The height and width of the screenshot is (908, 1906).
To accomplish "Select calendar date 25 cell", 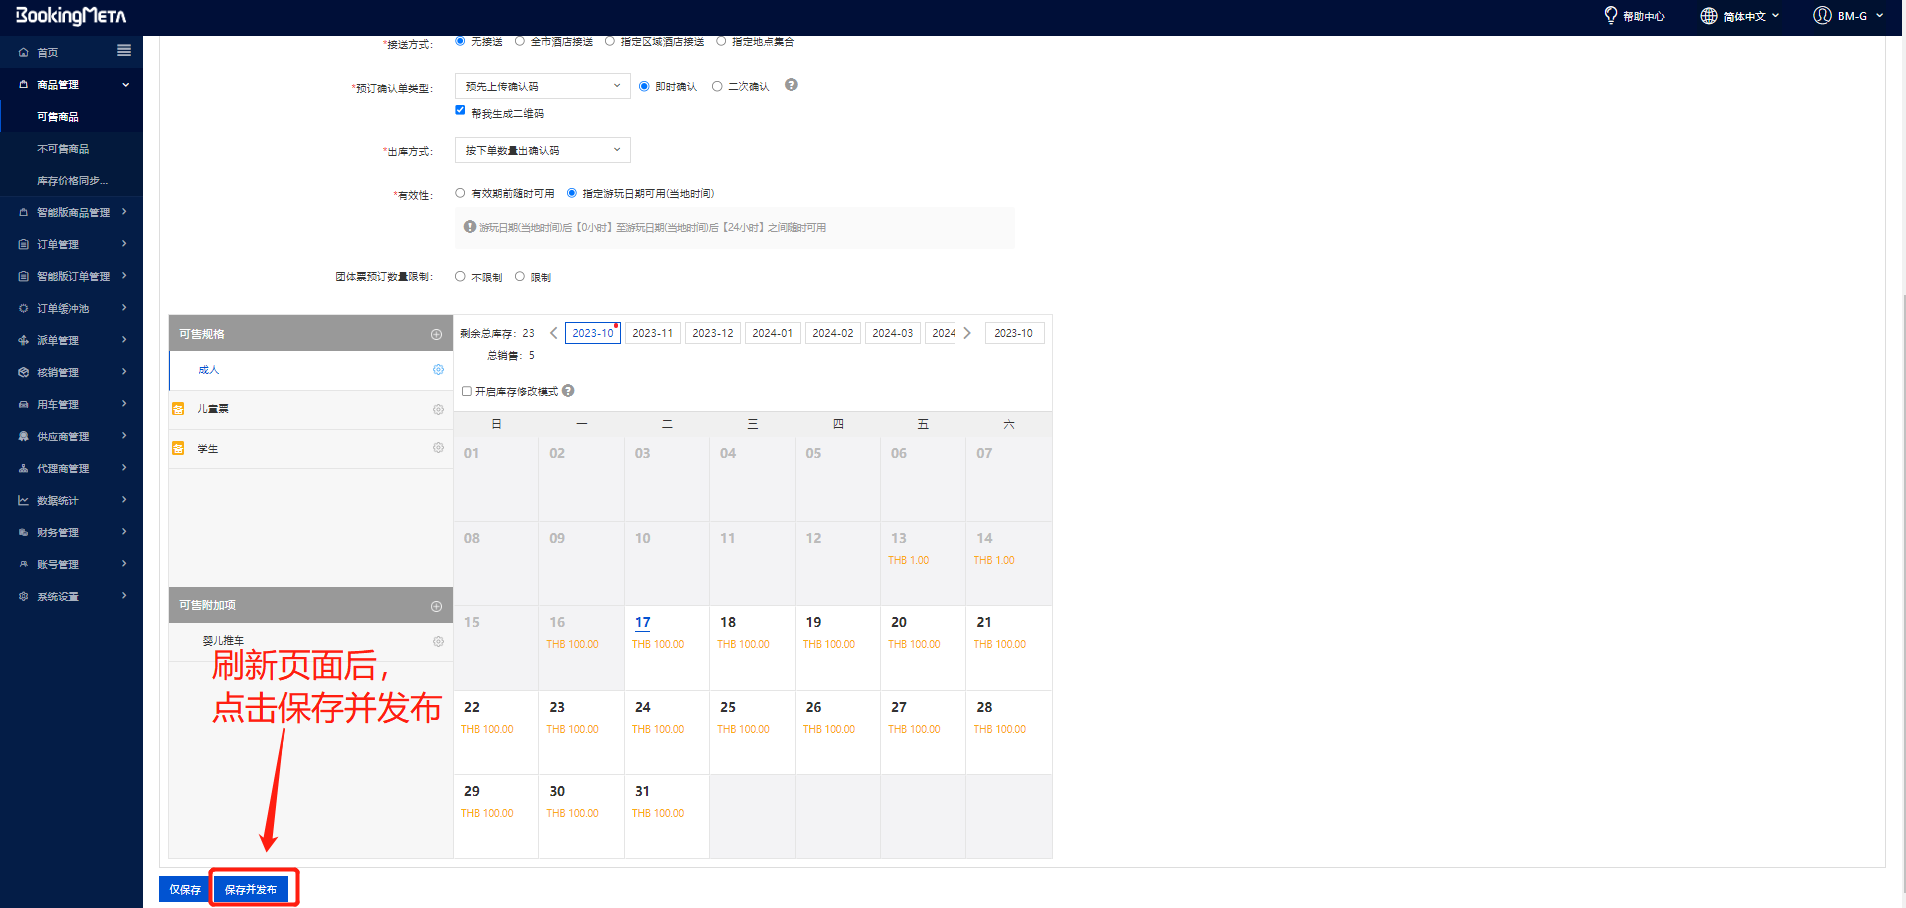I will [752, 731].
